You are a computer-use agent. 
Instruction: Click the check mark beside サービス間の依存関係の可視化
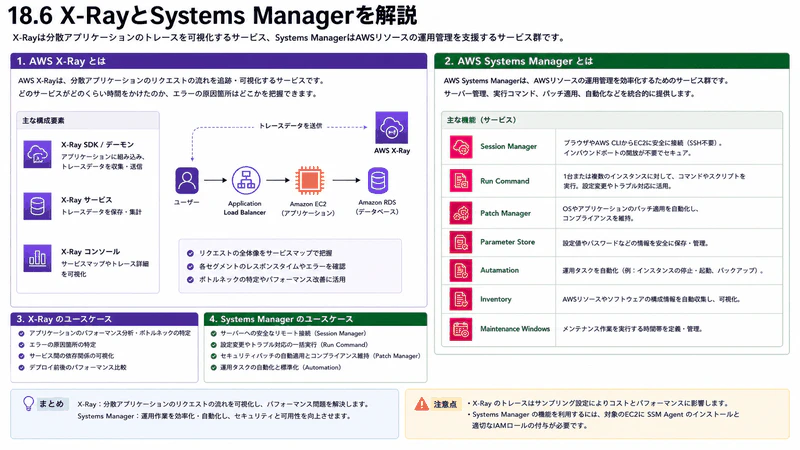(x=21, y=356)
